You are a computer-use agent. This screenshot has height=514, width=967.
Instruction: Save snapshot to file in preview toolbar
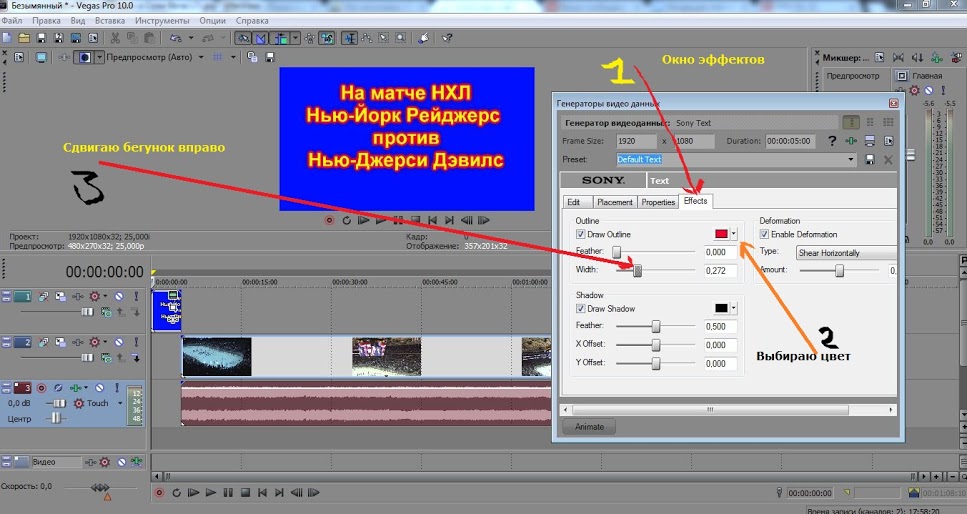pyautogui.click(x=270, y=57)
